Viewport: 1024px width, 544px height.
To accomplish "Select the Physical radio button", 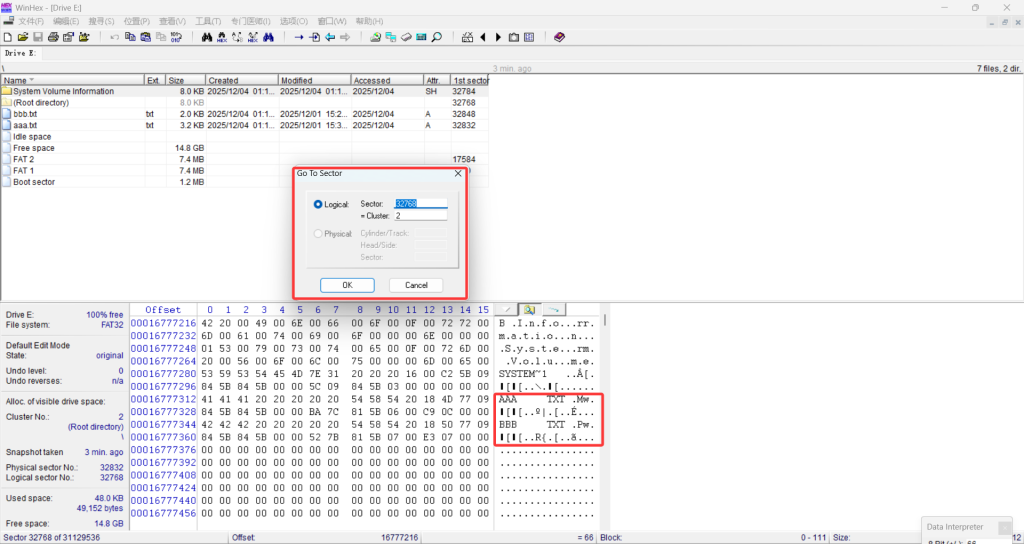I will click(319, 234).
